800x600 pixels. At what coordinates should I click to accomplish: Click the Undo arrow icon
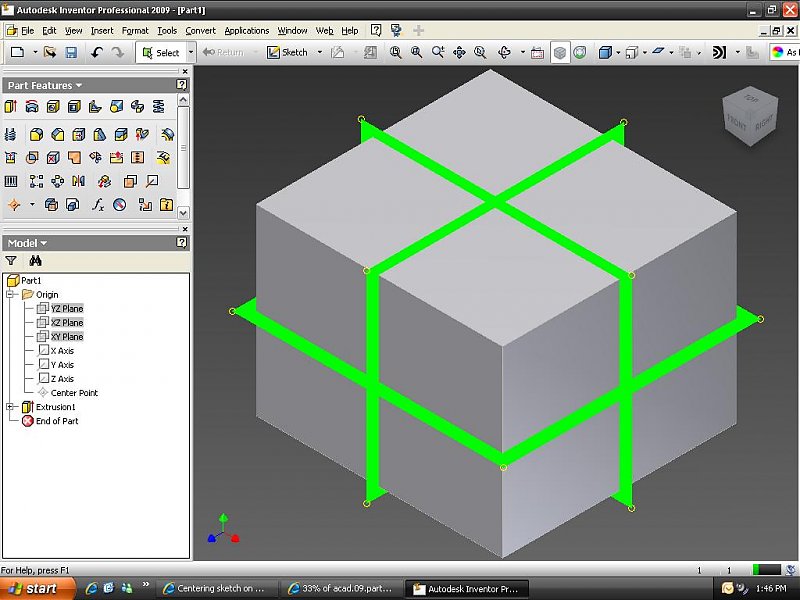point(96,52)
